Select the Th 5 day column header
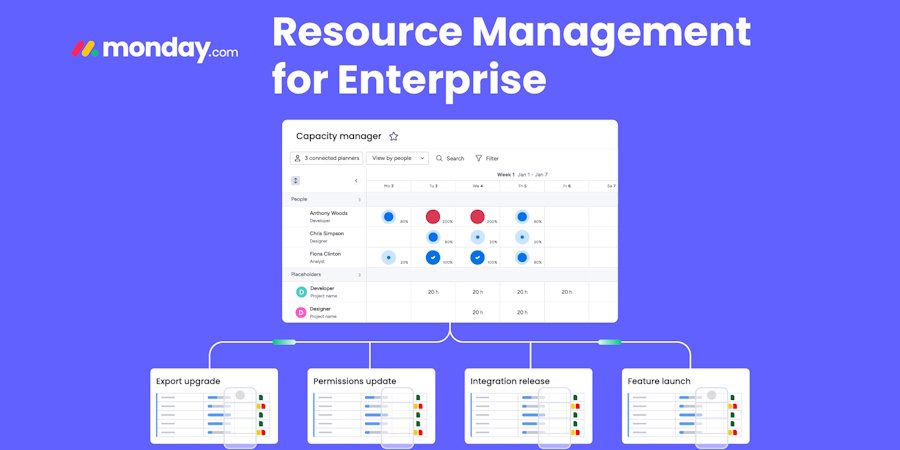Screen dimensions: 900x450 point(522,187)
